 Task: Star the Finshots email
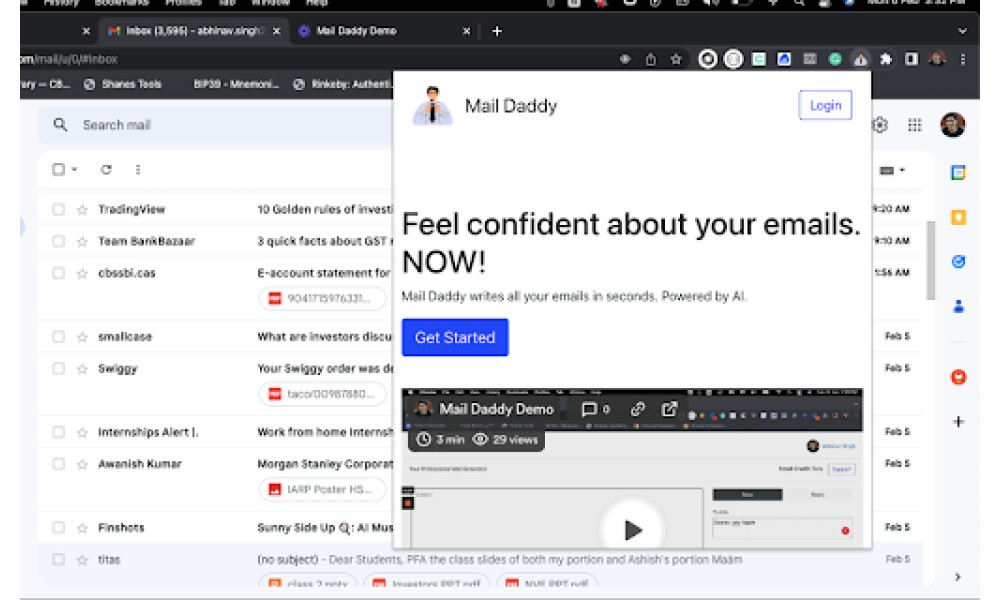click(x=82, y=528)
